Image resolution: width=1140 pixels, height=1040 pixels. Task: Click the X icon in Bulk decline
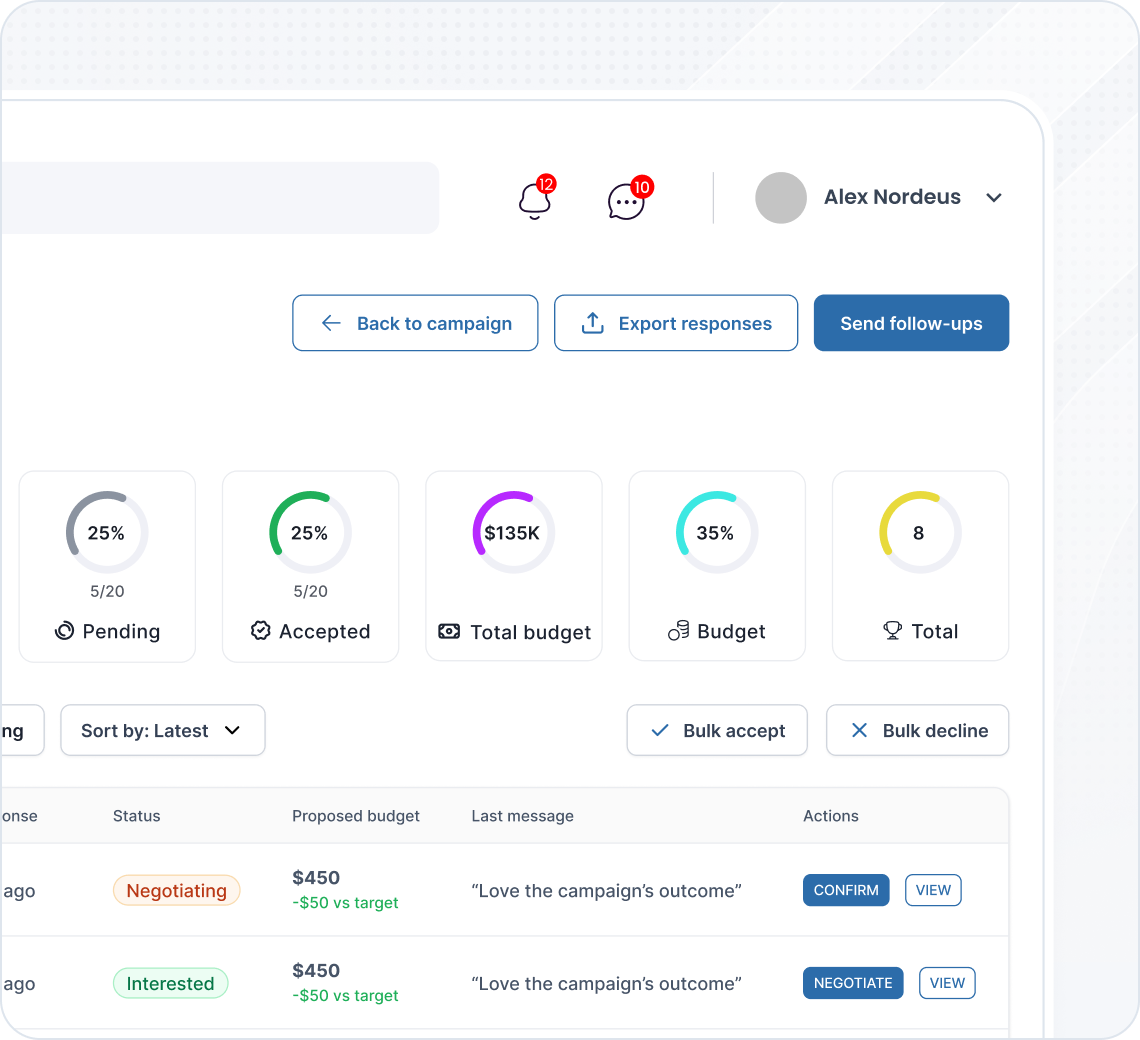point(859,730)
